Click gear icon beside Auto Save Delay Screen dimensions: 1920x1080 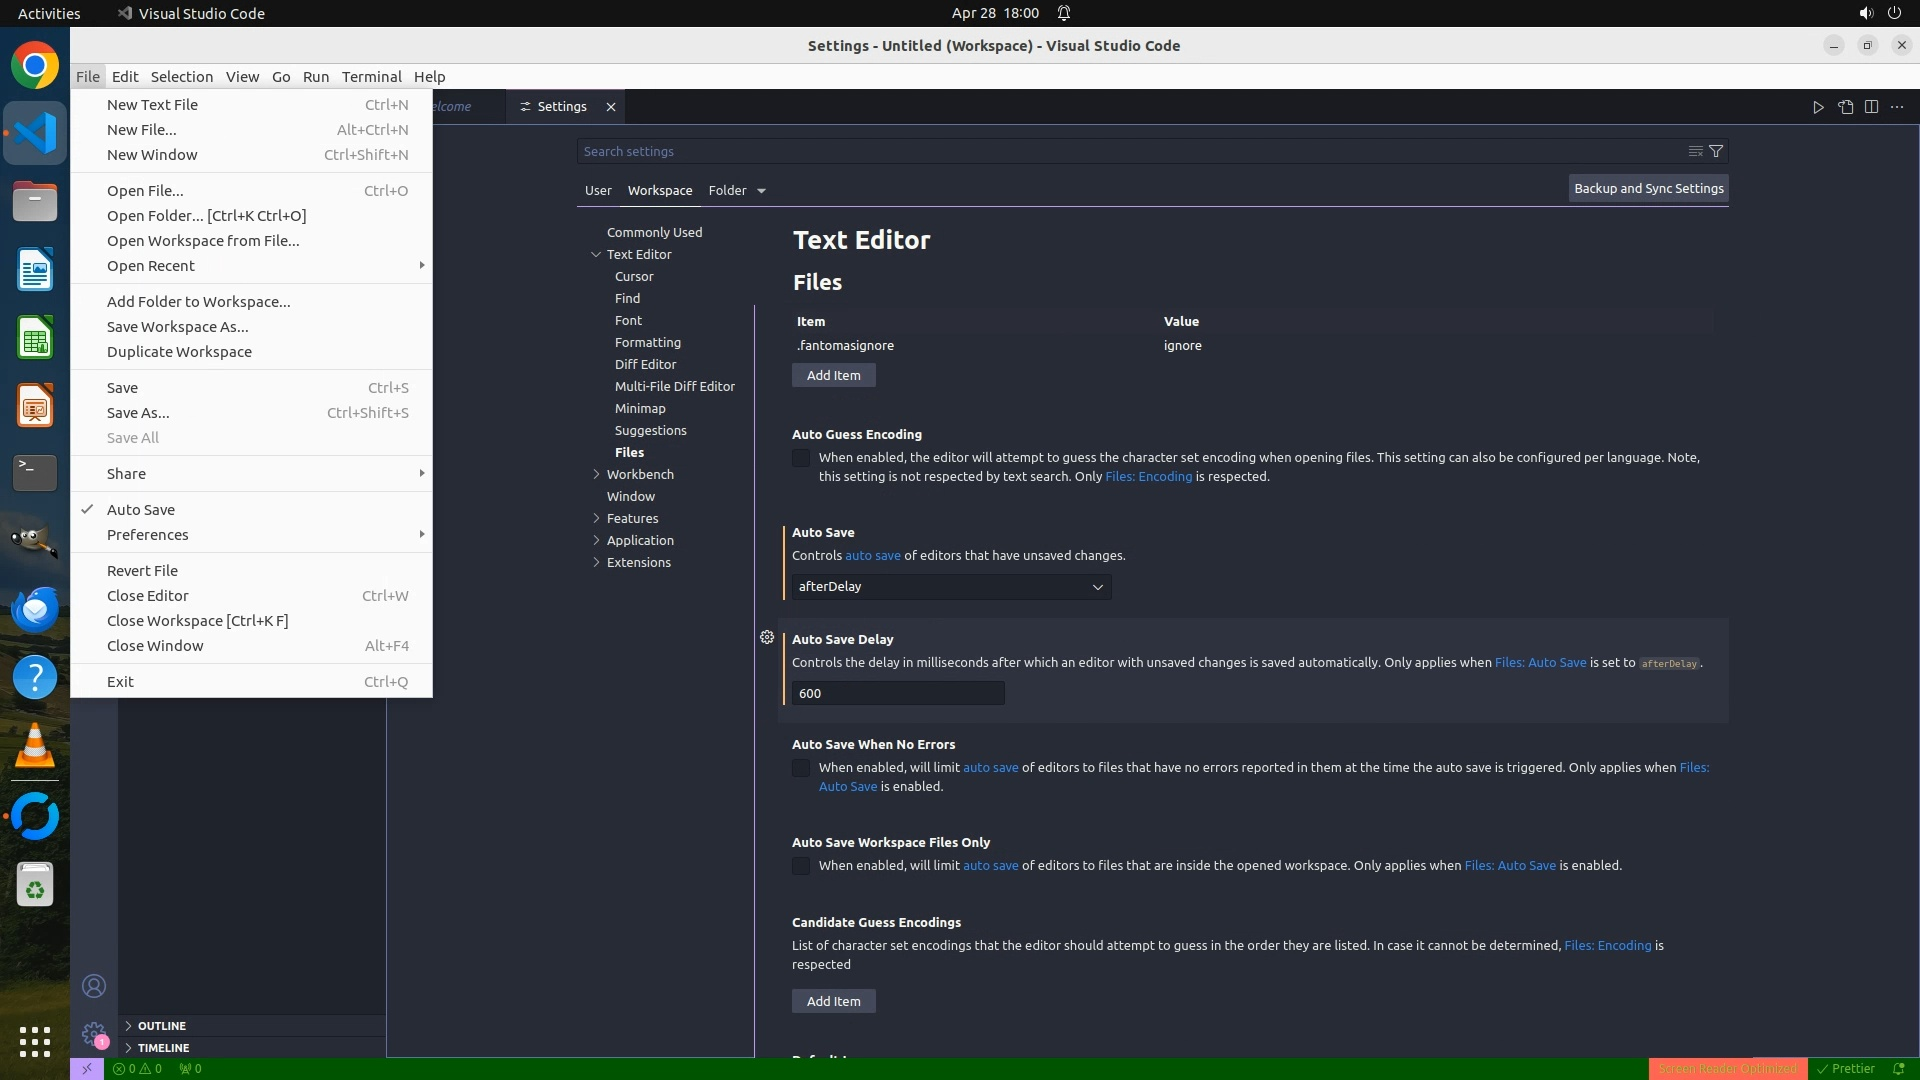767,638
